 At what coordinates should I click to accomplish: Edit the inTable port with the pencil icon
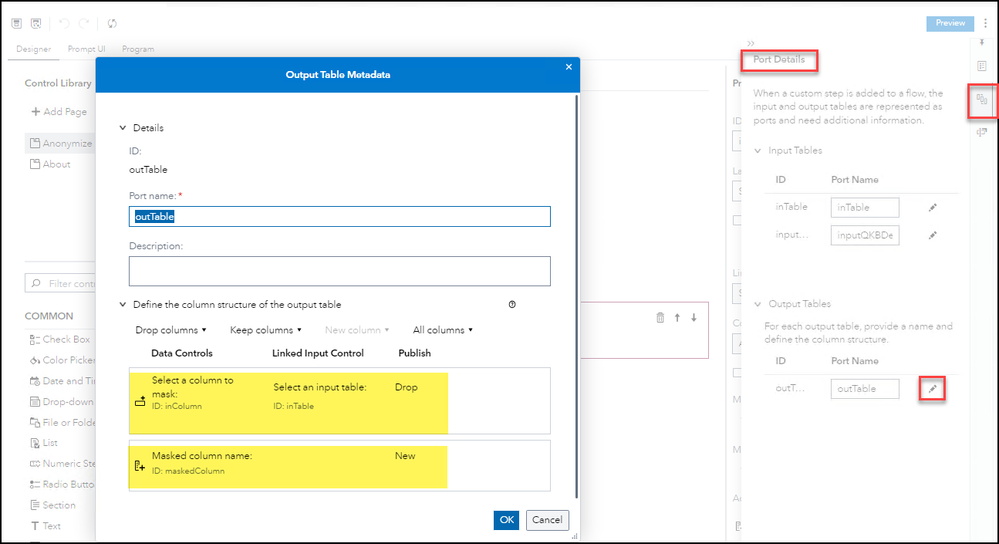click(933, 208)
